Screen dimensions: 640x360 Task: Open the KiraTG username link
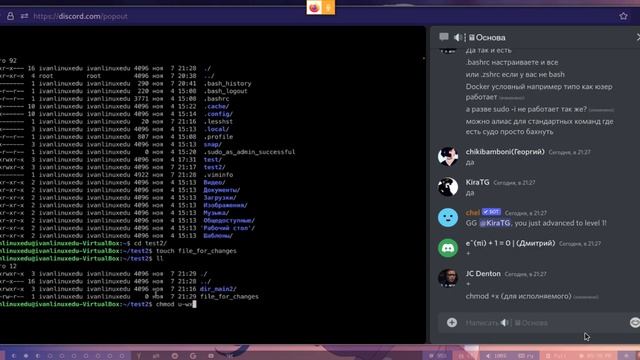(x=477, y=182)
